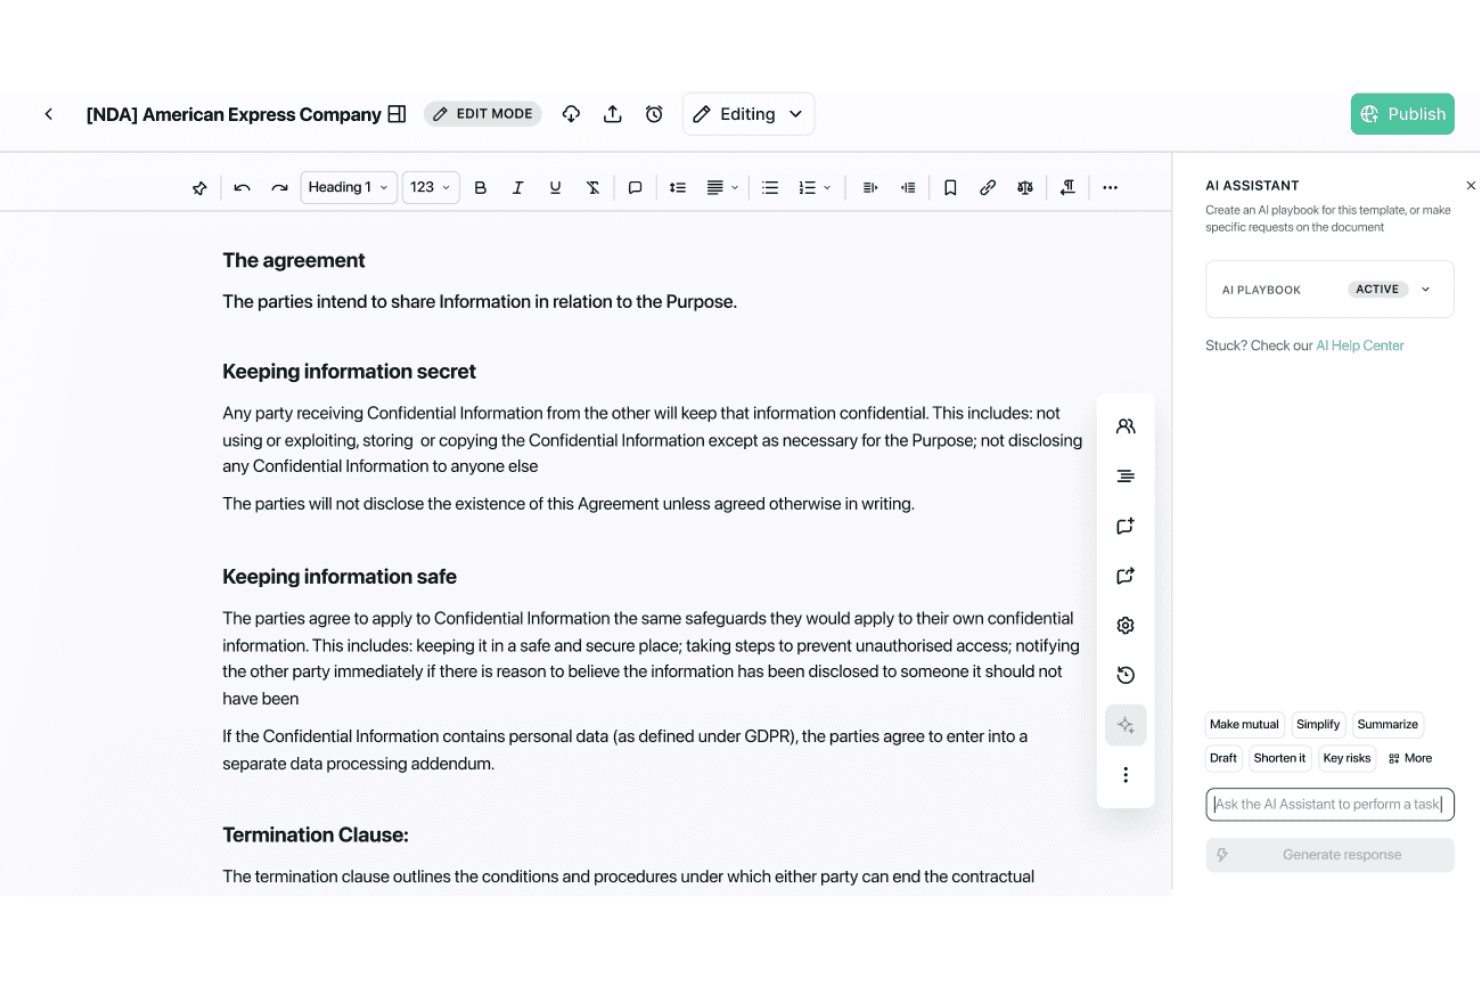This screenshot has height=987, width=1480.
Task: Go back using the left arrow
Action: (x=48, y=114)
